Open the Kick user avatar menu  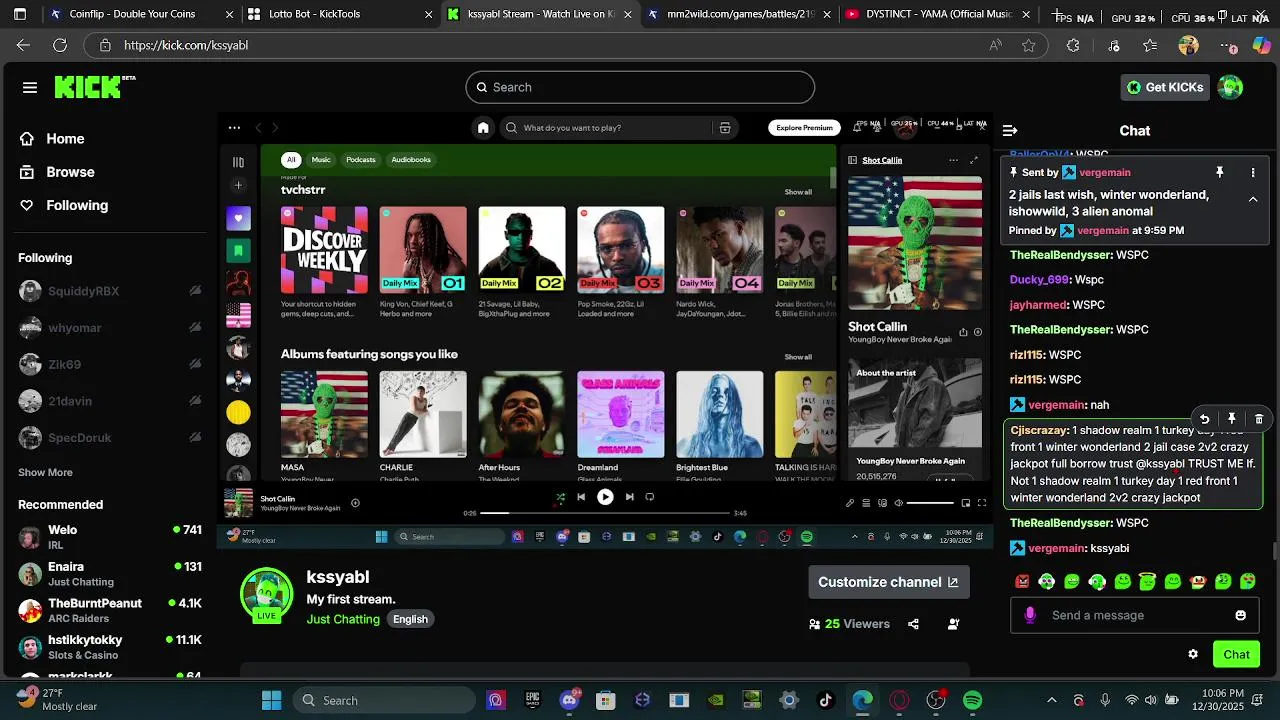pos(1230,87)
